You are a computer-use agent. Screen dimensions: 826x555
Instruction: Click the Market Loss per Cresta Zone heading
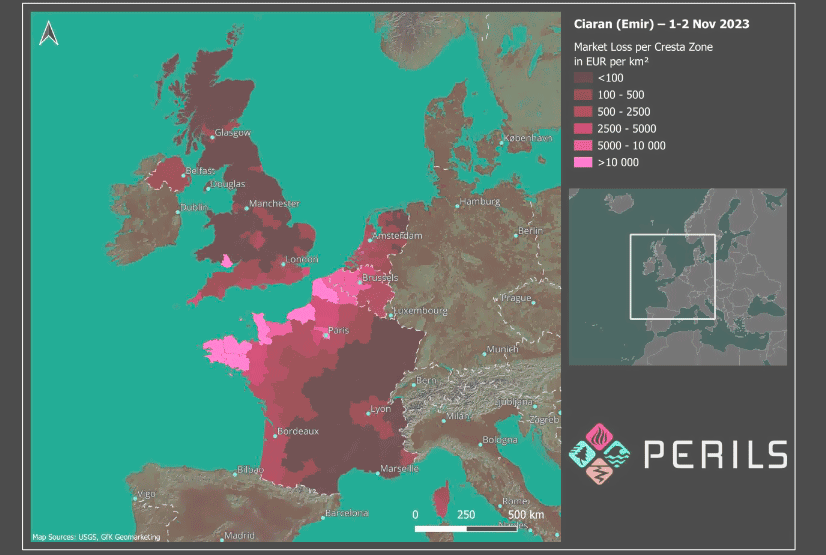pos(643,47)
